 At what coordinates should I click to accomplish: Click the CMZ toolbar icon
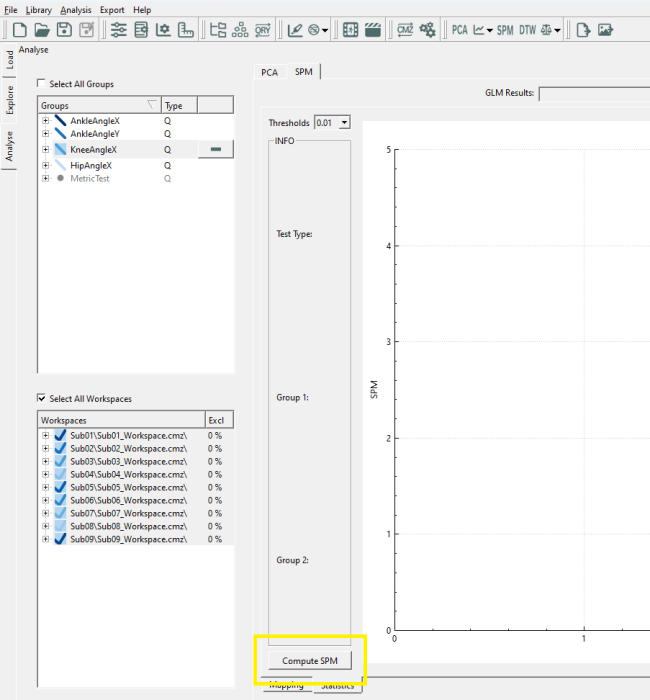click(x=405, y=30)
